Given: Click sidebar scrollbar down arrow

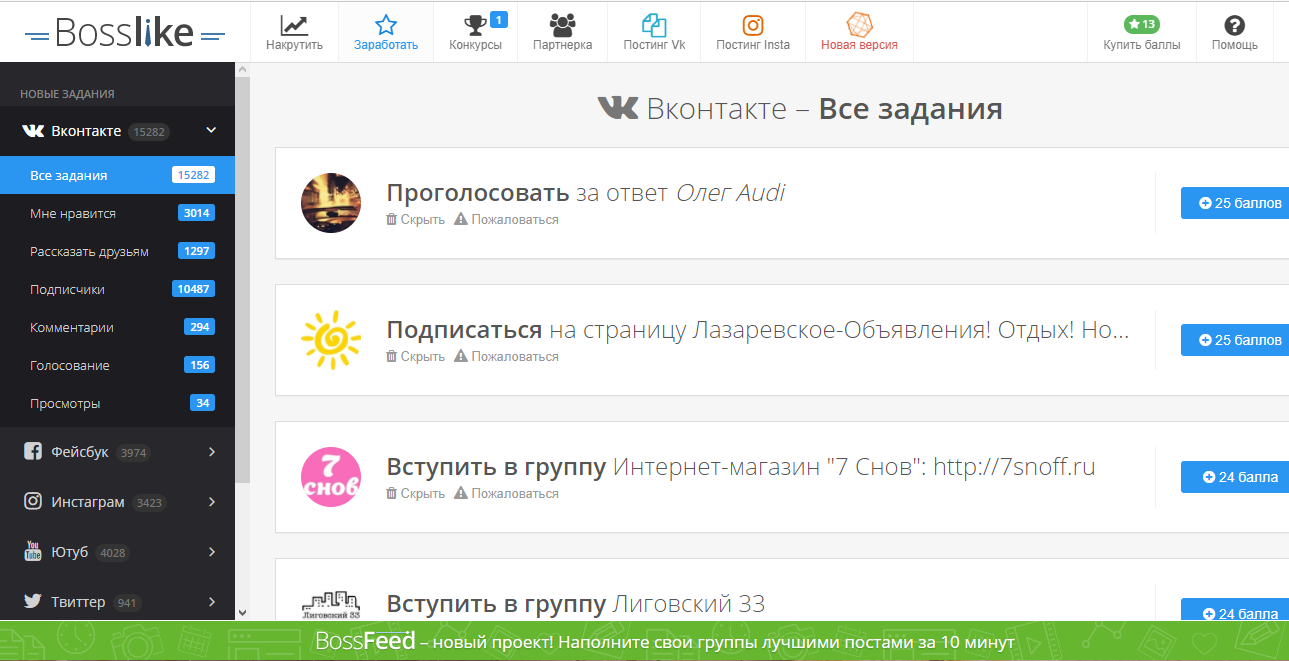Looking at the screenshot, I should 242,612.
